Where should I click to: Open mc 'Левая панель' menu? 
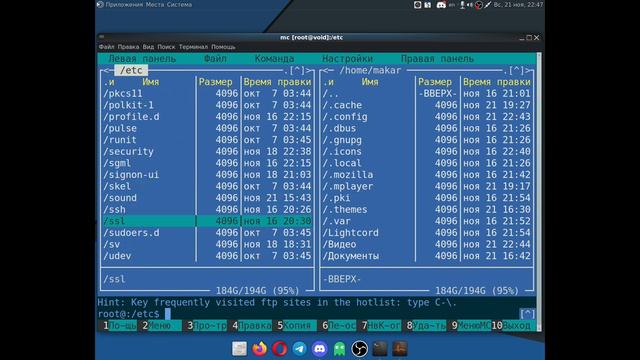click(x=142, y=59)
